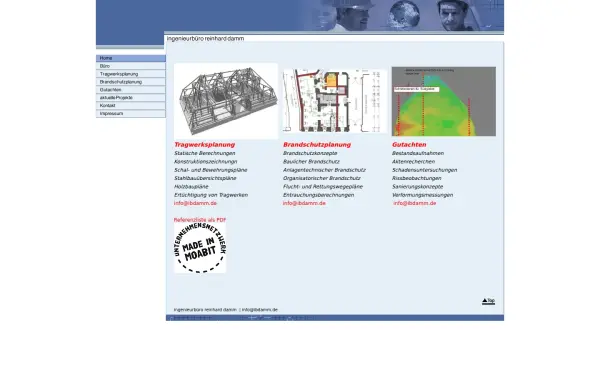Select Gutachten in the sidebar menu
The height and width of the screenshot is (375, 600).
tap(131, 90)
